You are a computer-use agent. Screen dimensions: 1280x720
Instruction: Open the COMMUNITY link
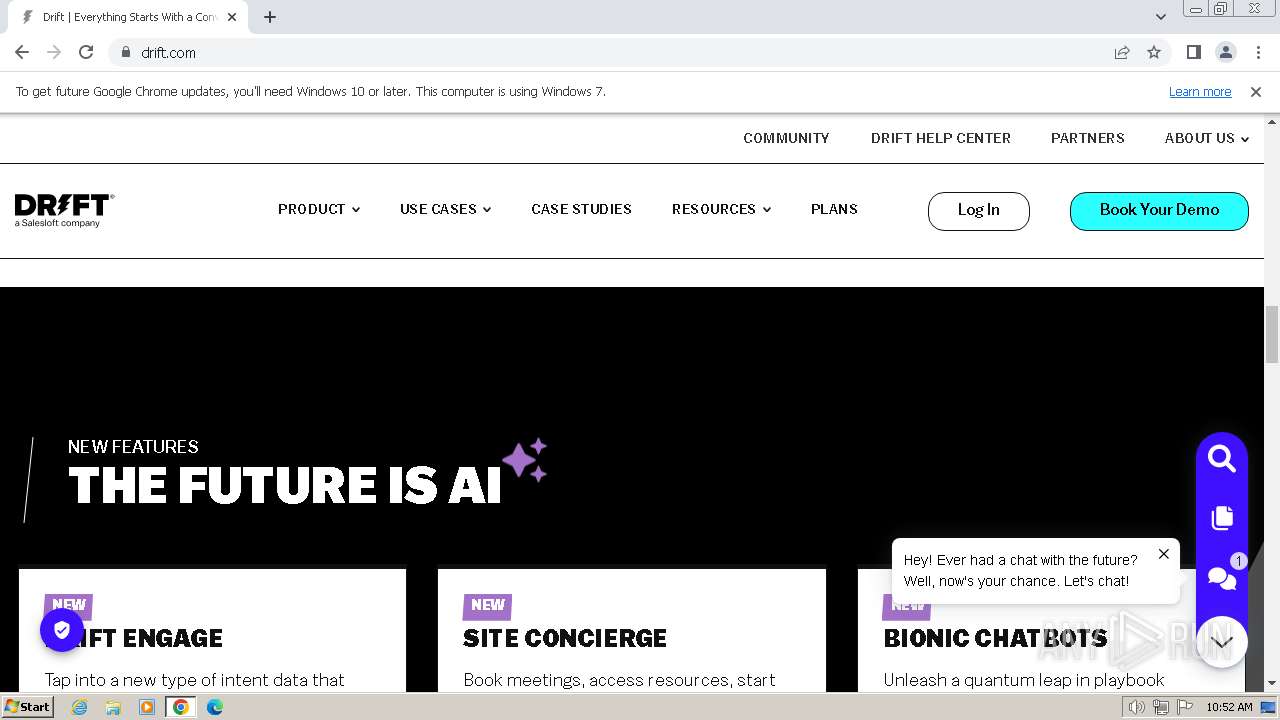click(786, 138)
